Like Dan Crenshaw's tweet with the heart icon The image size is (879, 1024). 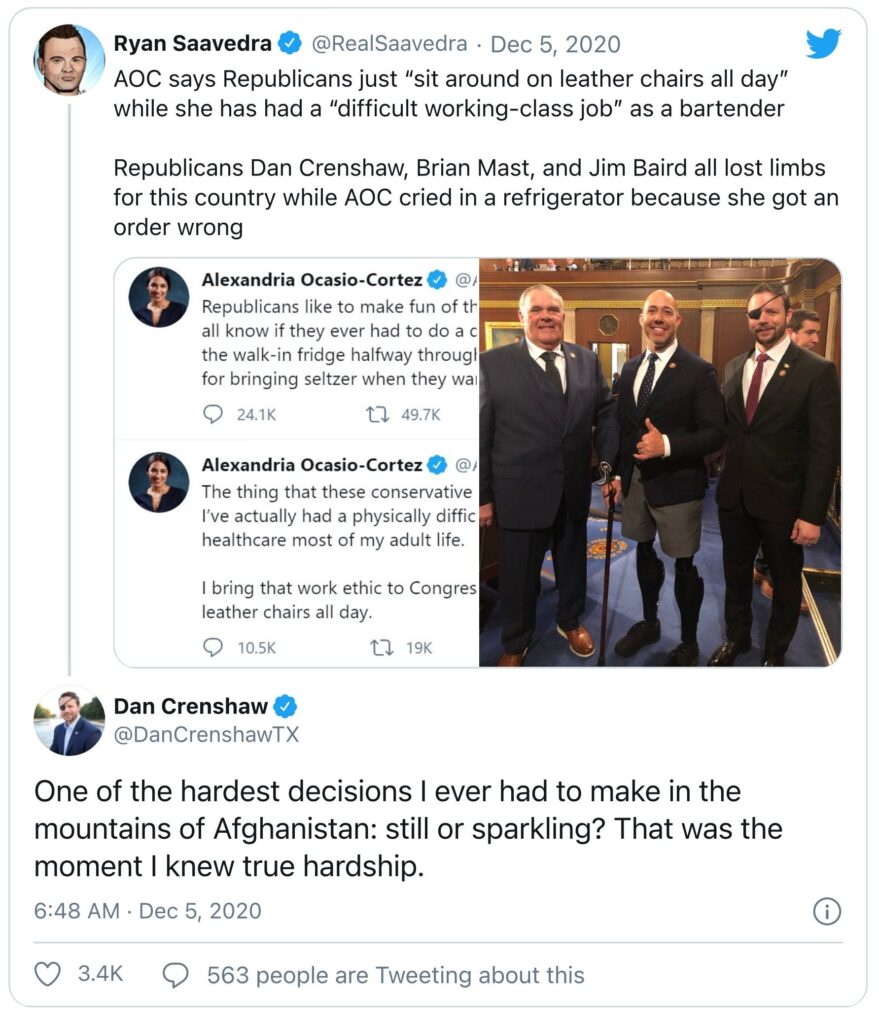point(47,974)
